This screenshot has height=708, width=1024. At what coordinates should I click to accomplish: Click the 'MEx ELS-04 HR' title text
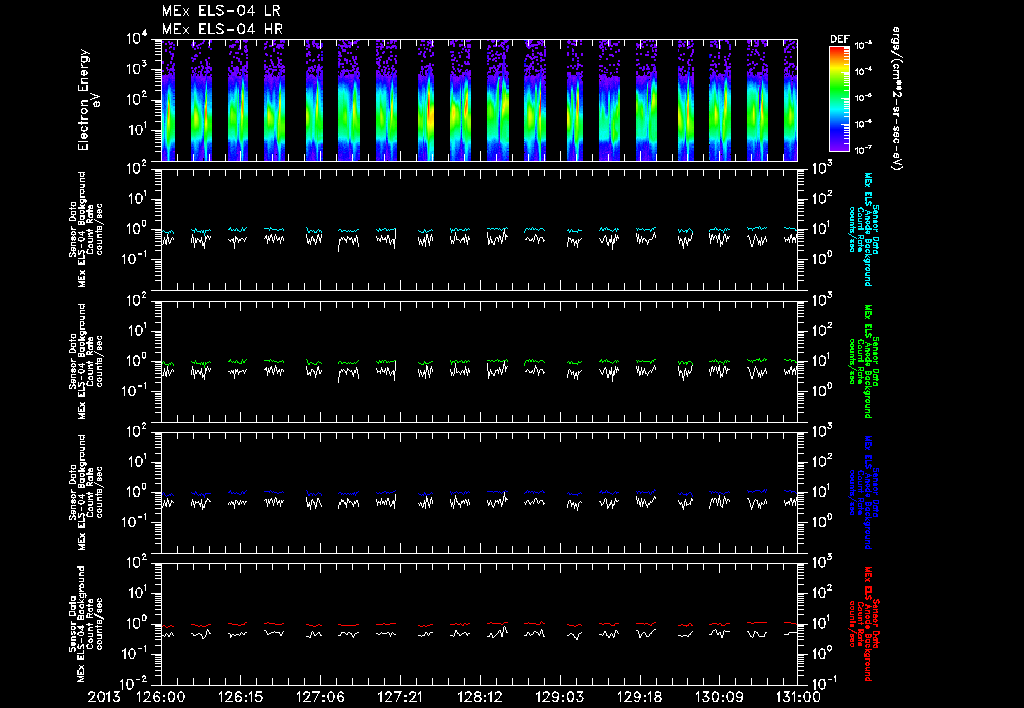pos(222,29)
